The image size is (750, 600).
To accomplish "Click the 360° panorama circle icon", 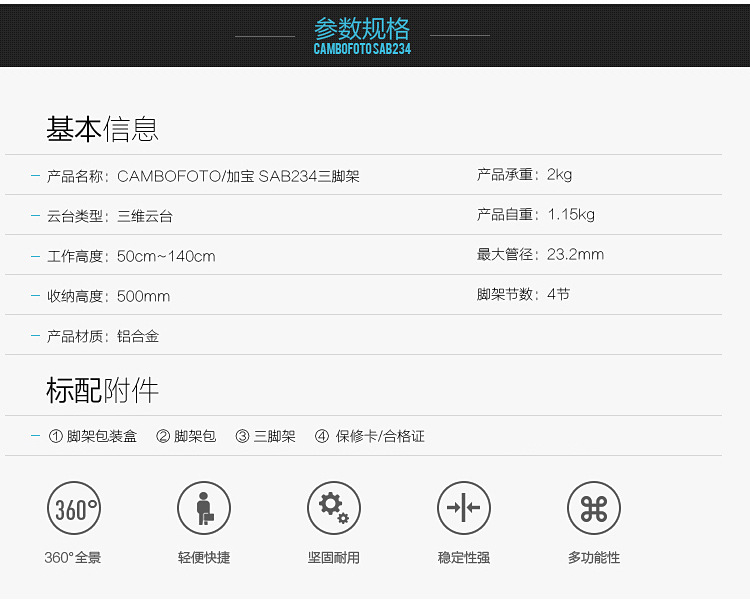I will tap(74, 508).
